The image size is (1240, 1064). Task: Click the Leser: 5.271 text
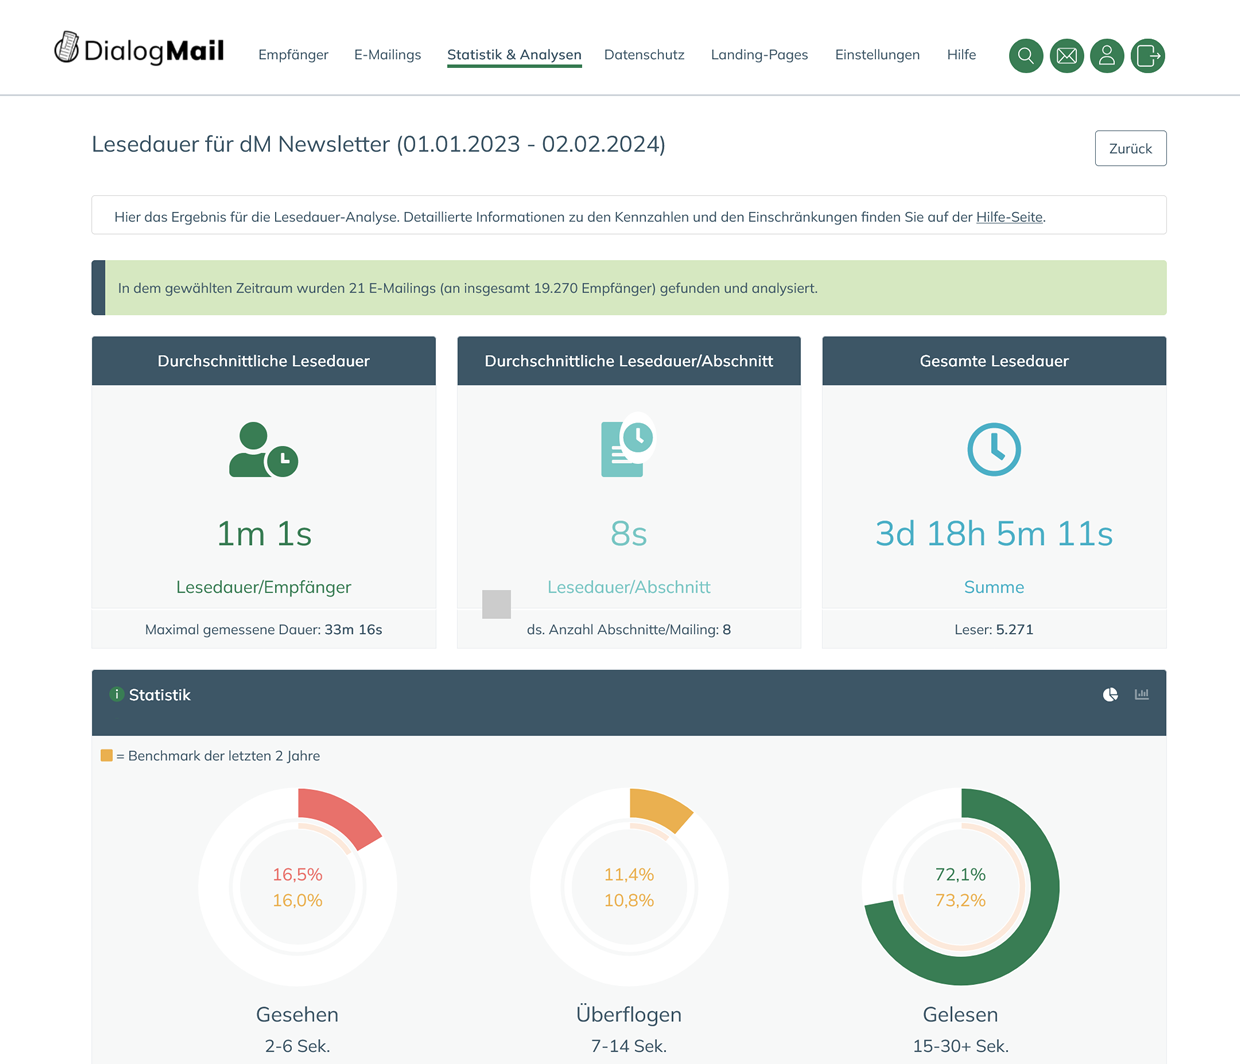(x=994, y=630)
